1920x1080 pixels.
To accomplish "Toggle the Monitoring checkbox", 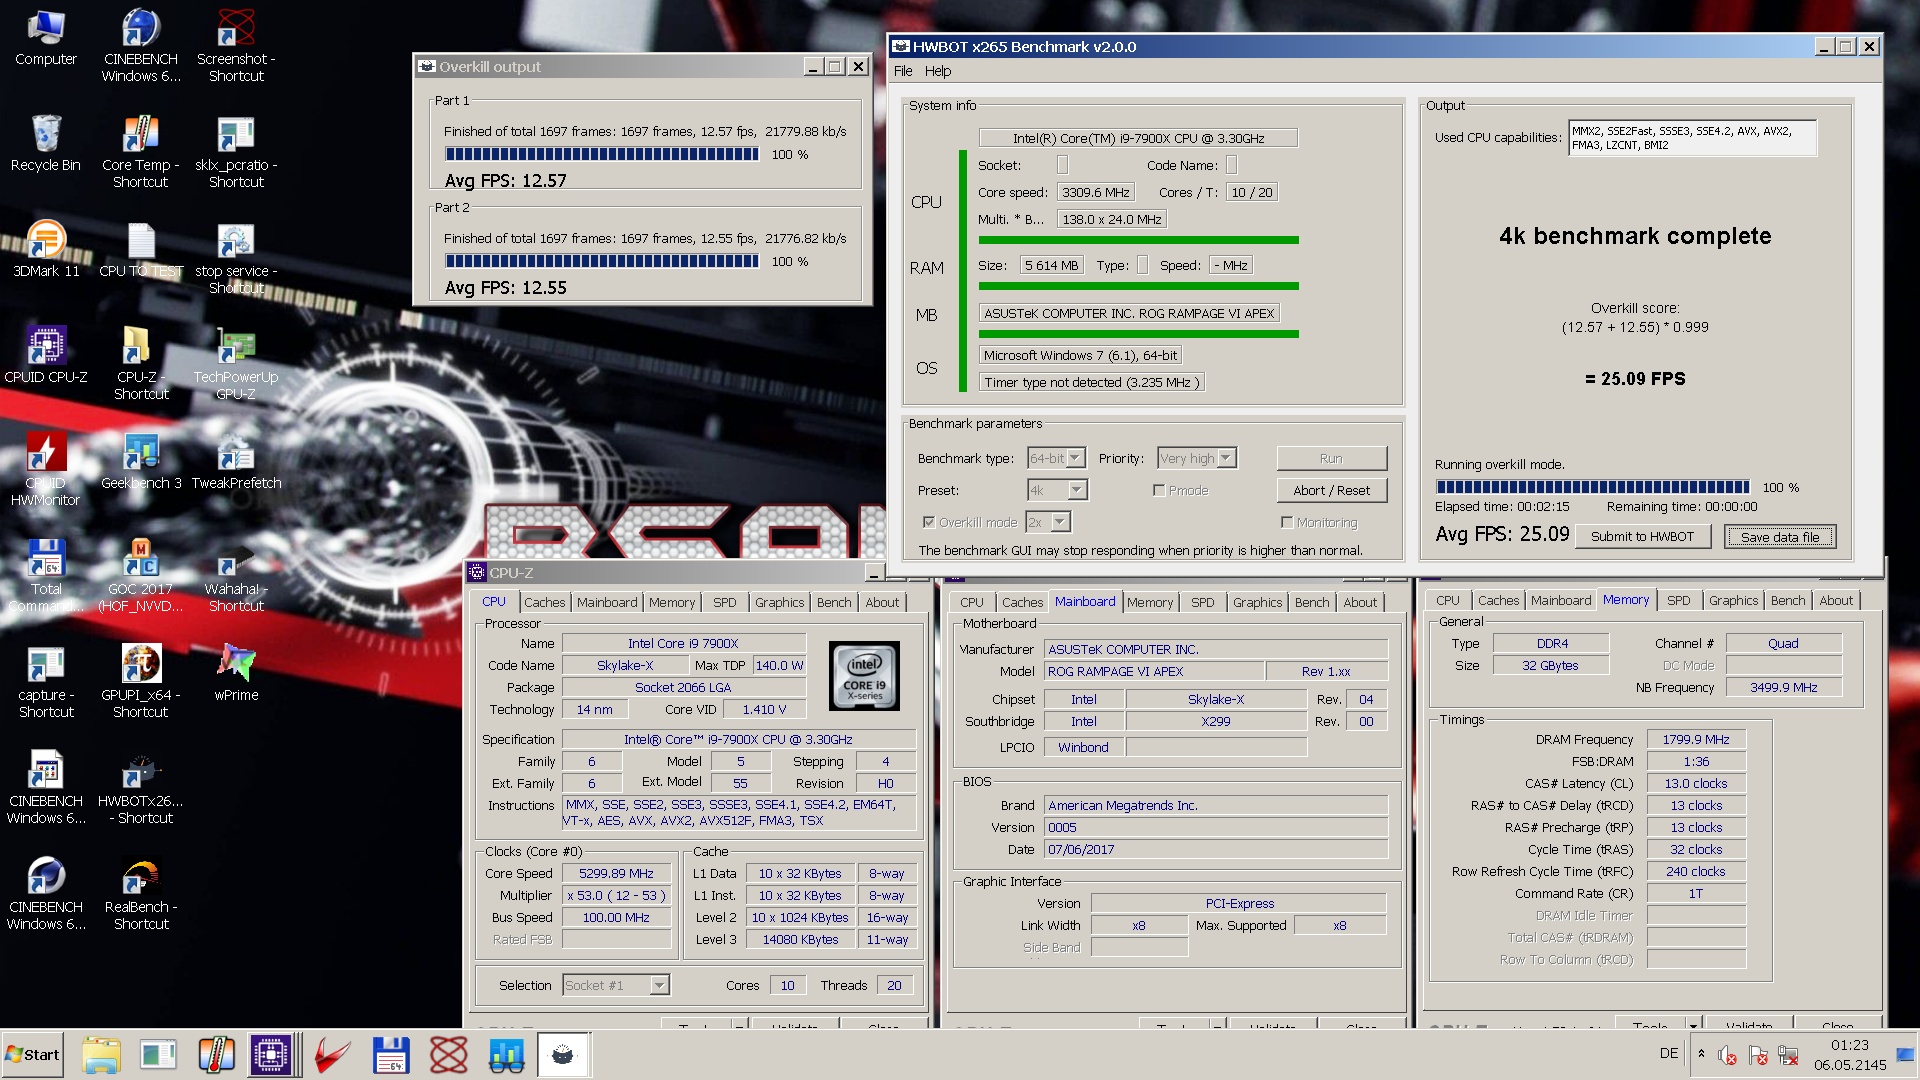I will click(x=1287, y=522).
